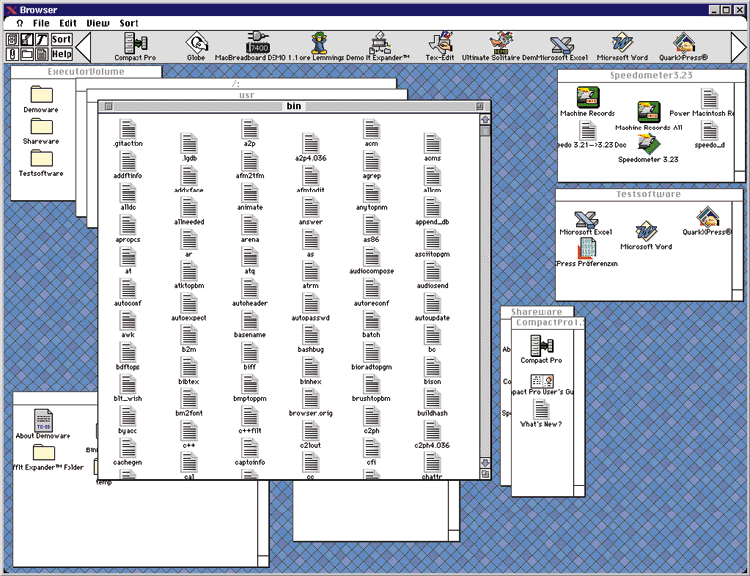Click the pencil application icon button
This screenshot has width=750, height=576.
tap(27, 39)
